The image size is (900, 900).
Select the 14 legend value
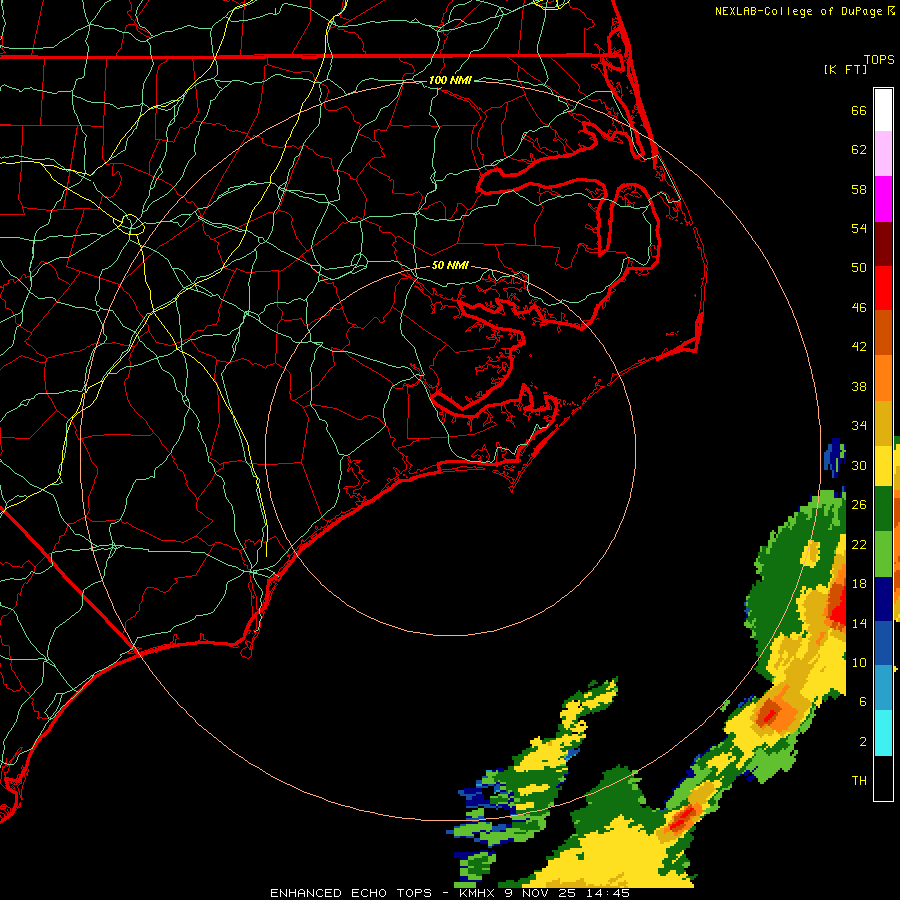point(859,623)
